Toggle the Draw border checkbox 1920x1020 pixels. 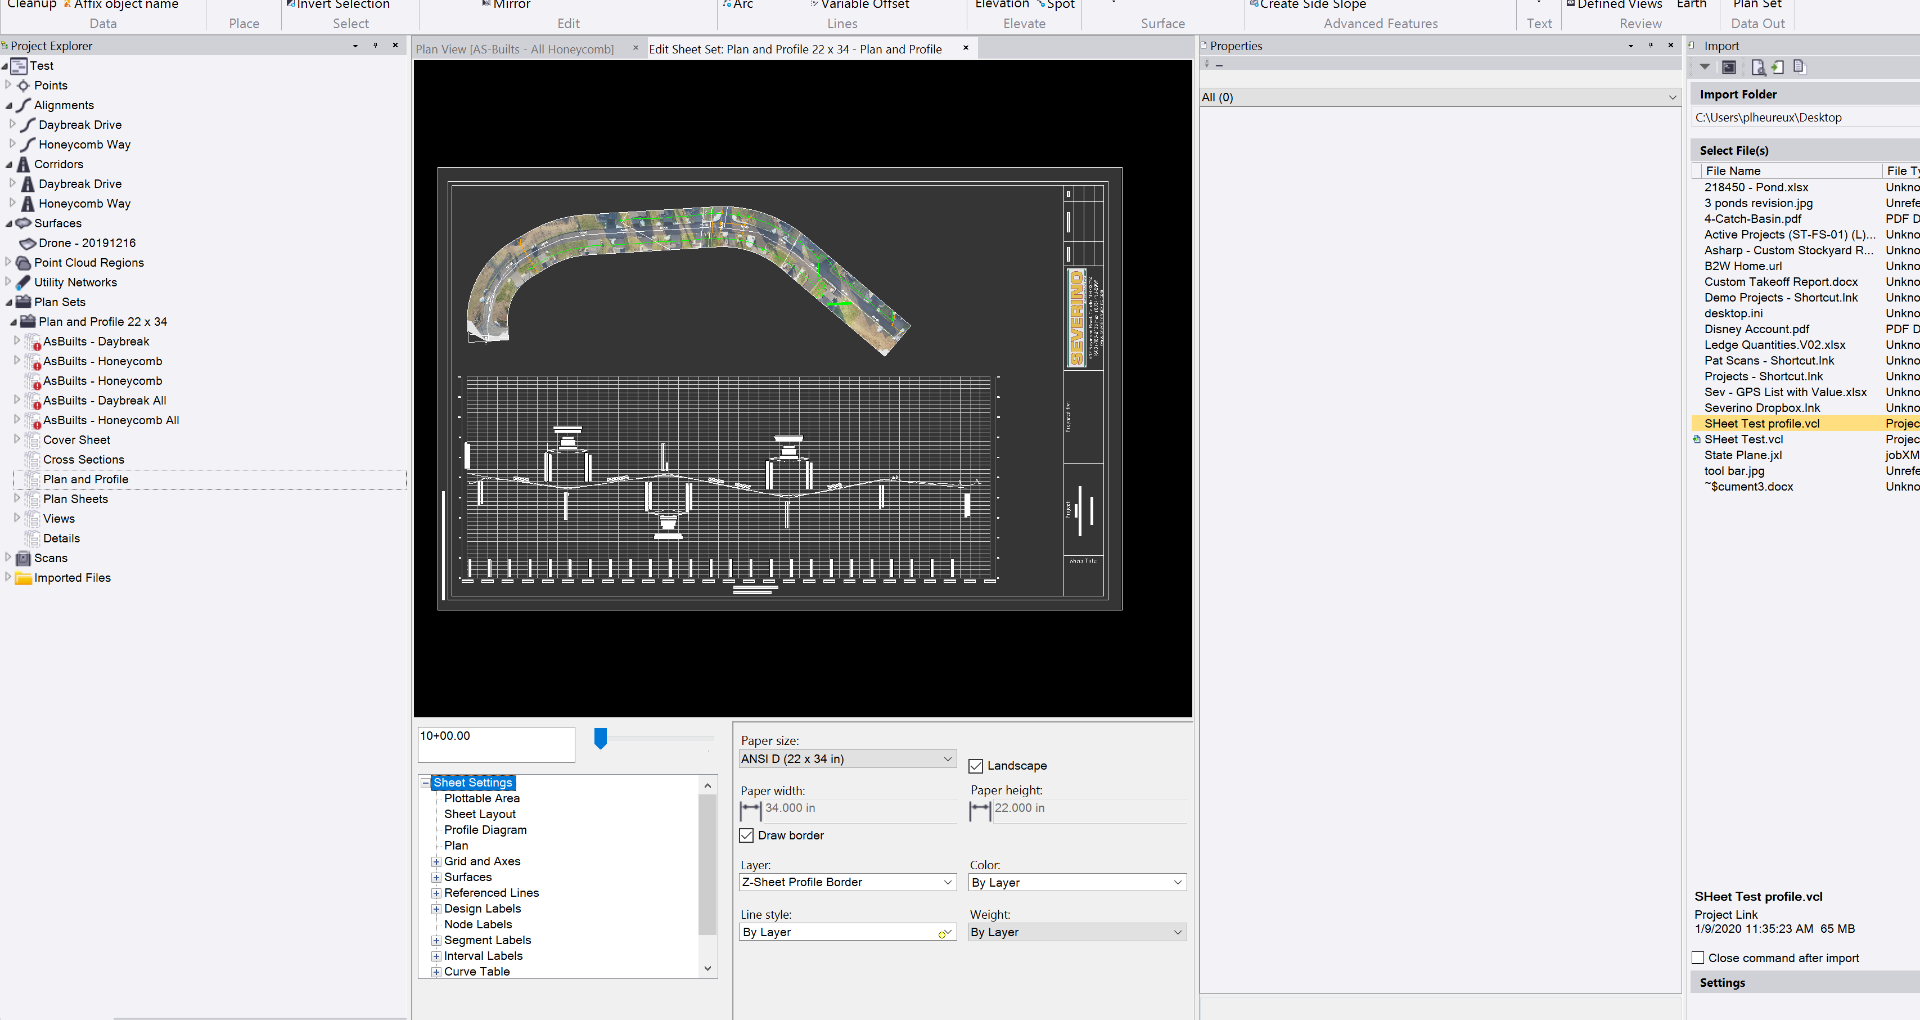[747, 836]
